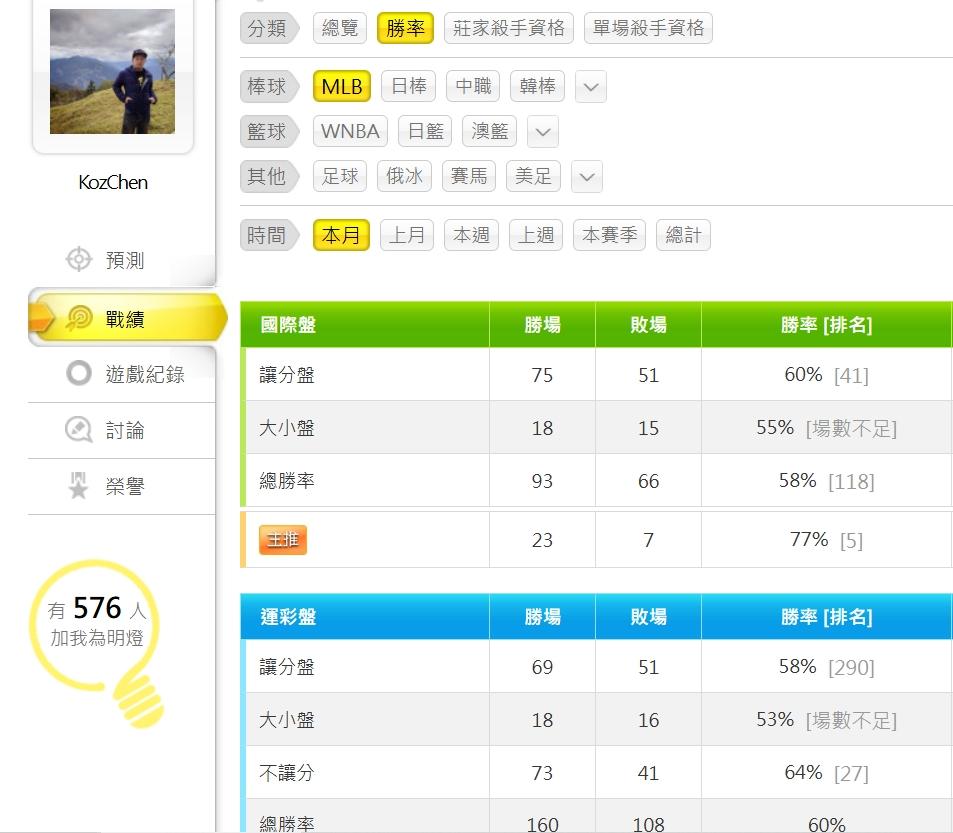This screenshot has width=953, height=833.
Task: Switch time range to 本賽季
Action: [x=609, y=235]
